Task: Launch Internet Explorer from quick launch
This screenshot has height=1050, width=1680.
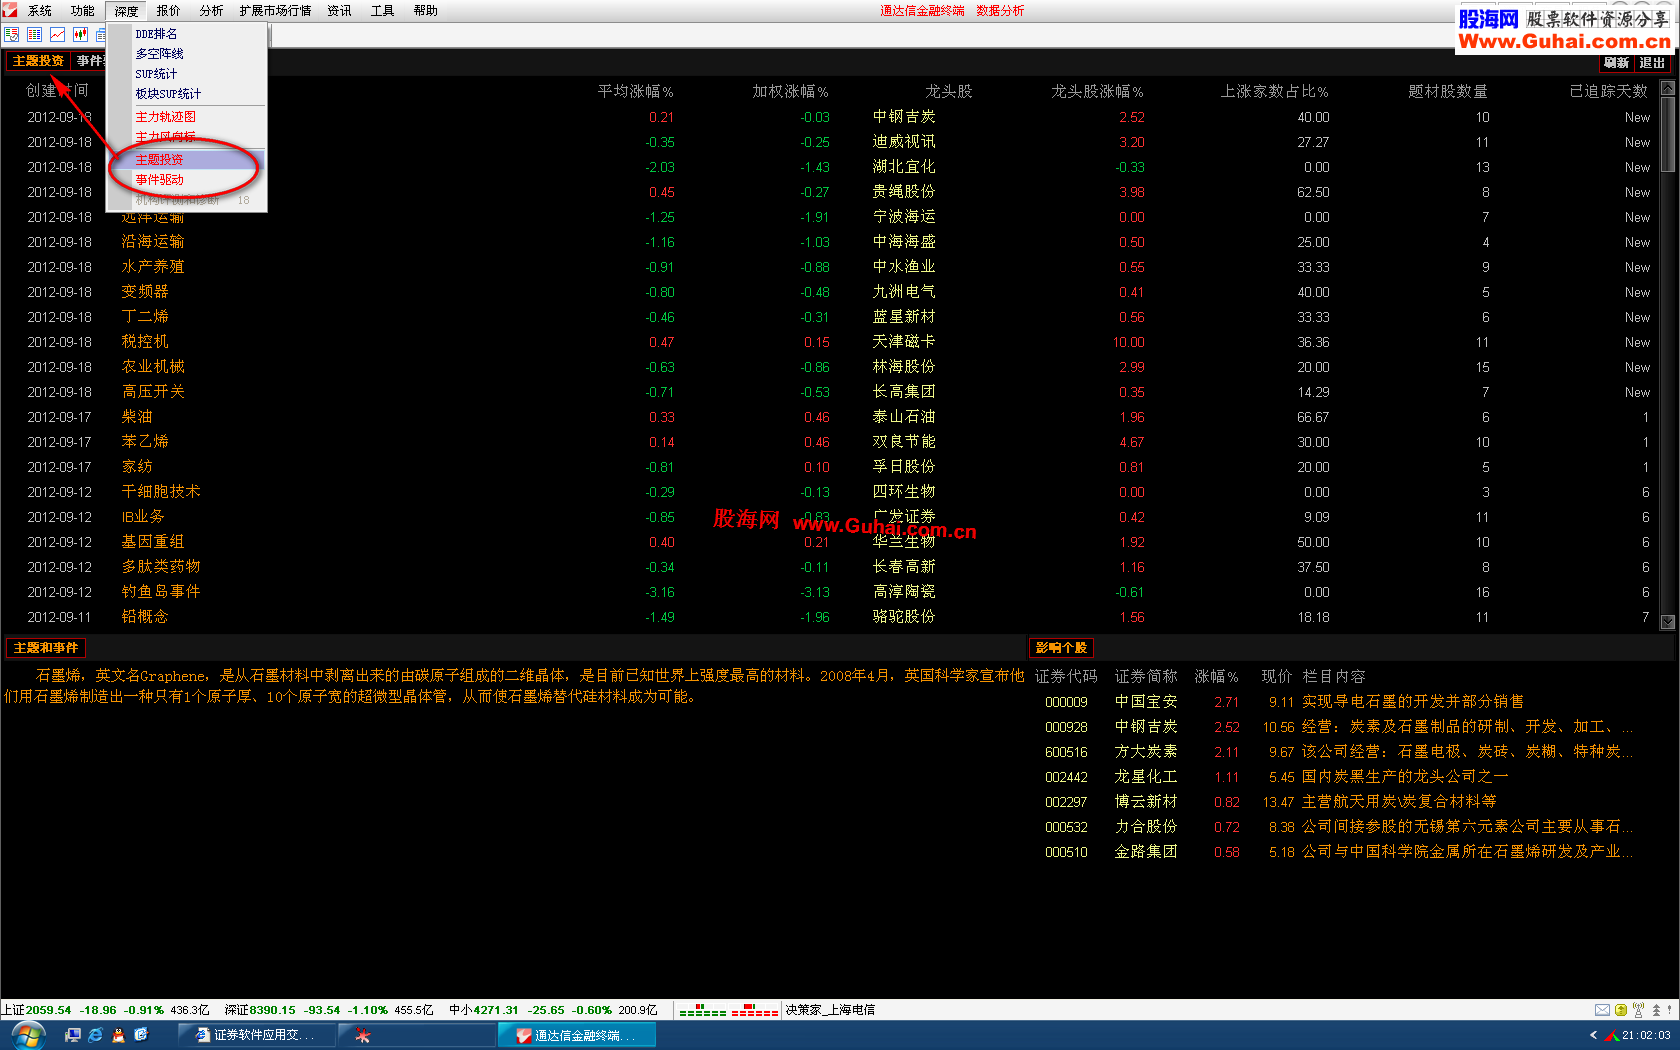Action: click(95, 1035)
